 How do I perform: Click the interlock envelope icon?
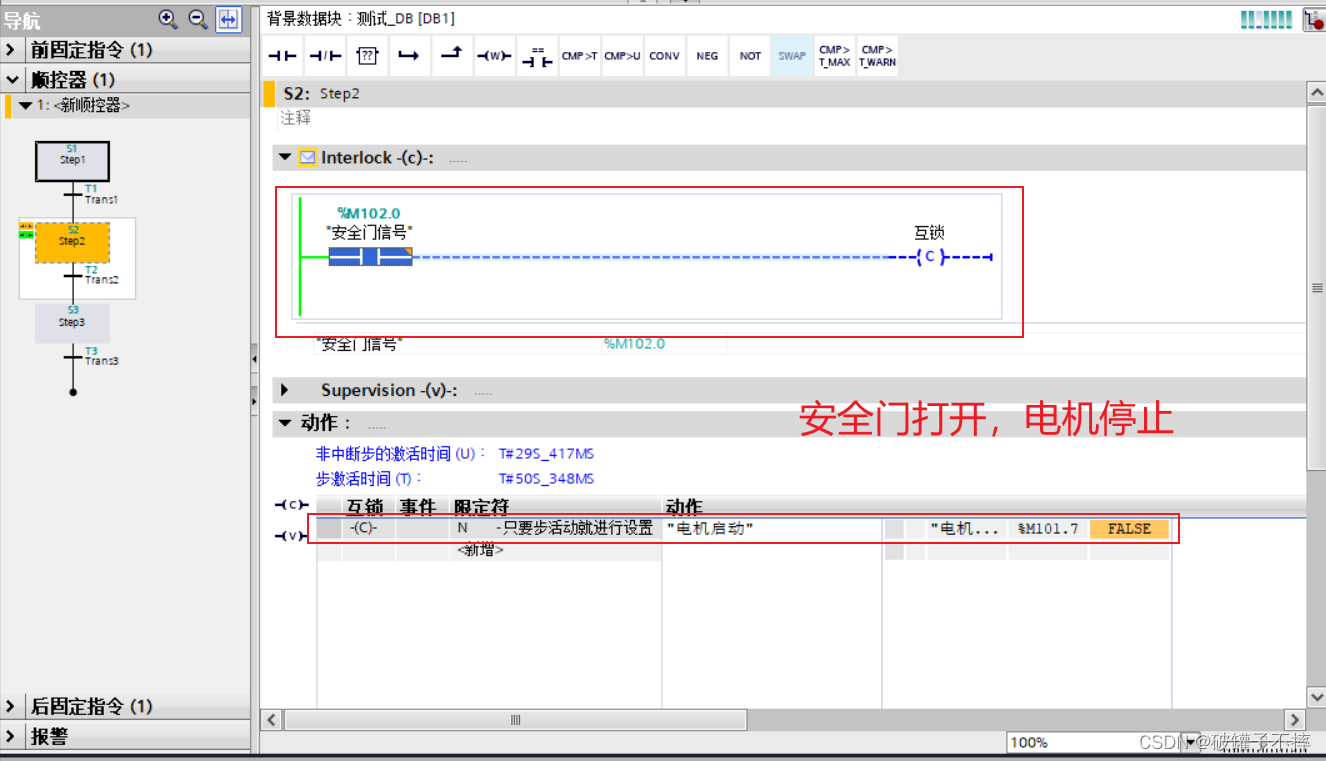click(308, 158)
